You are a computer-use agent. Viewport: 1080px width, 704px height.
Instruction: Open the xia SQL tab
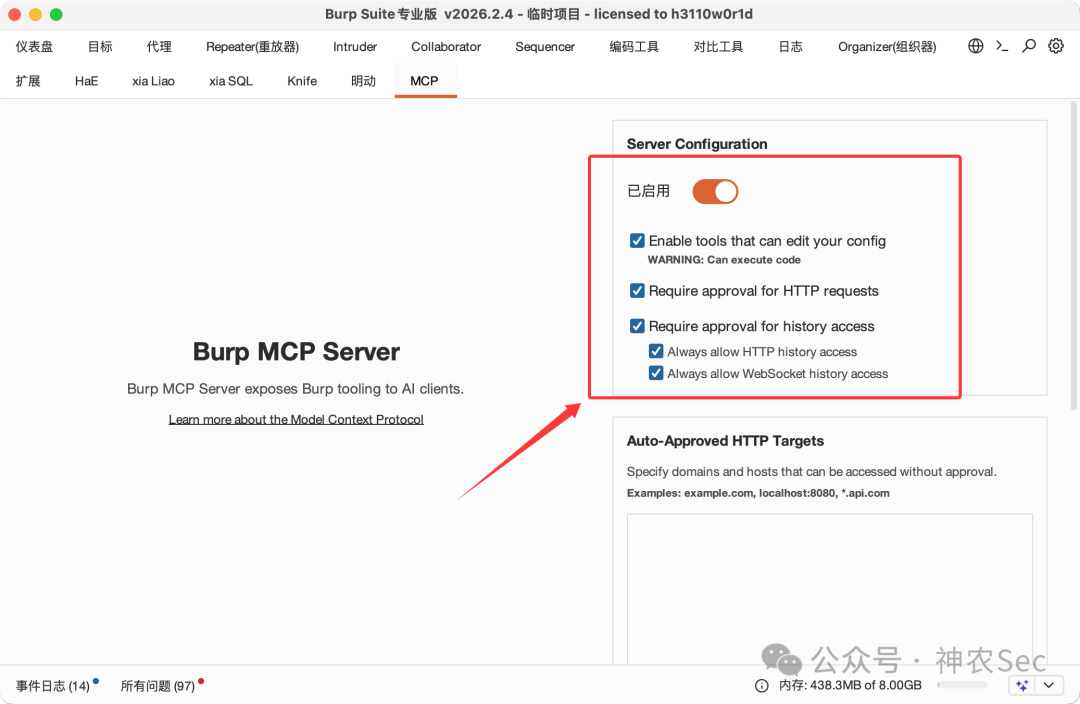tap(231, 81)
